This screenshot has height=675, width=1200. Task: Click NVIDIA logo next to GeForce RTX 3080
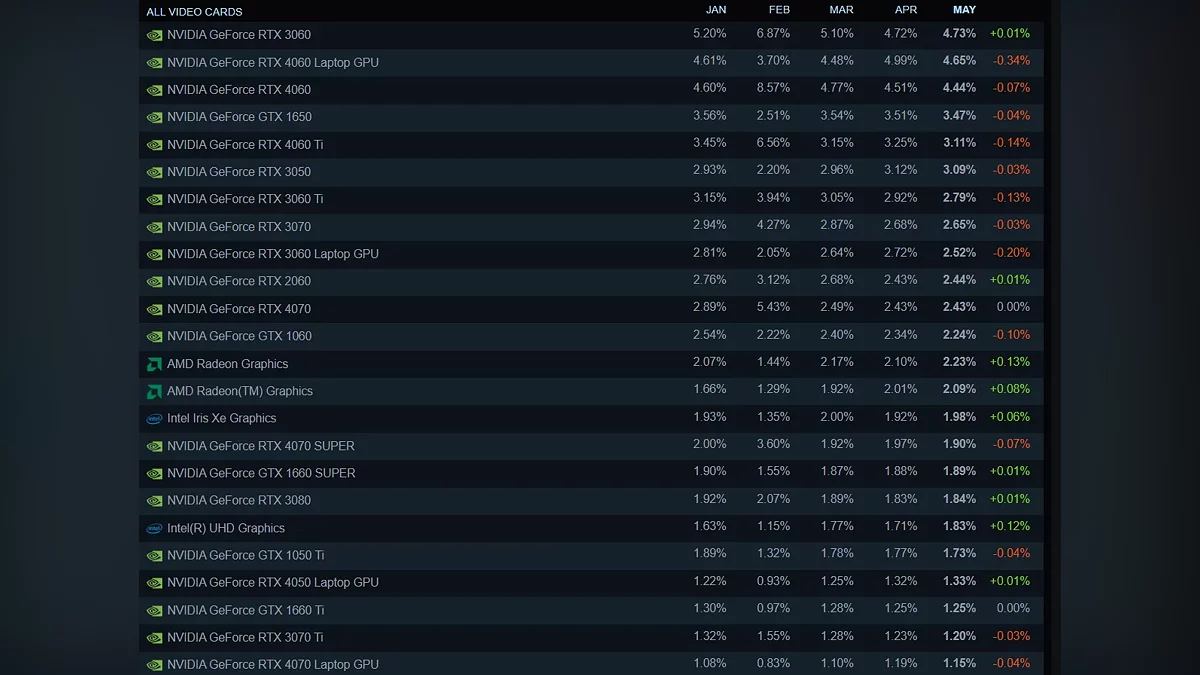(x=154, y=501)
